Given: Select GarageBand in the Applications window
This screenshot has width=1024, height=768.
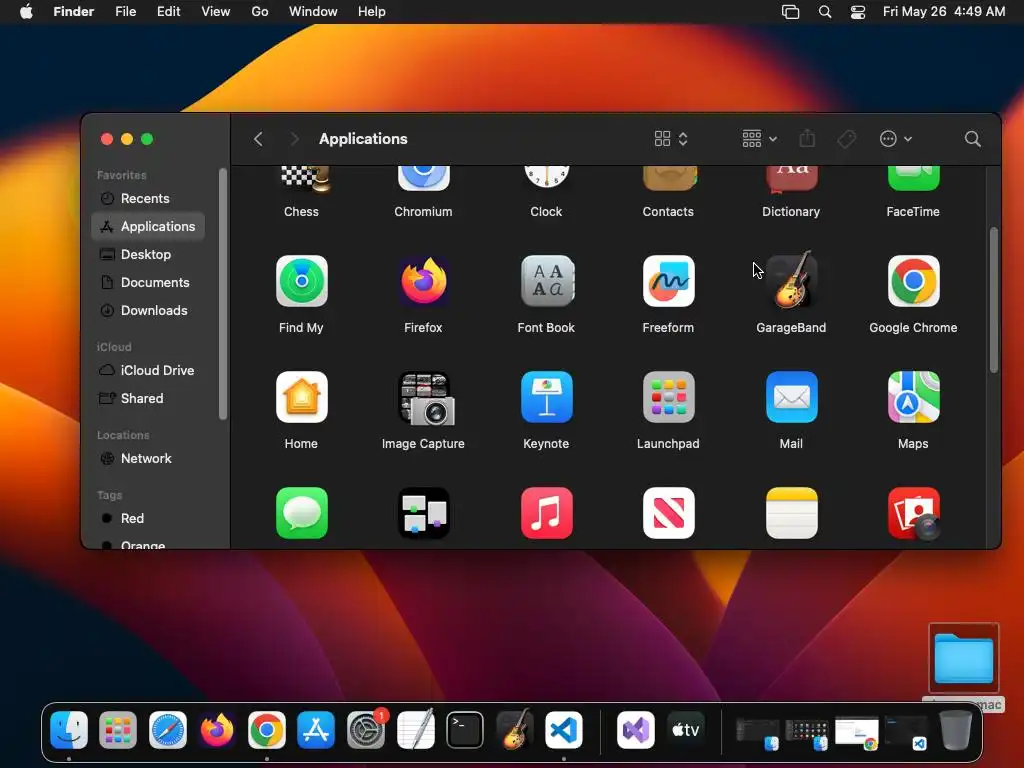Looking at the screenshot, I should [791, 280].
